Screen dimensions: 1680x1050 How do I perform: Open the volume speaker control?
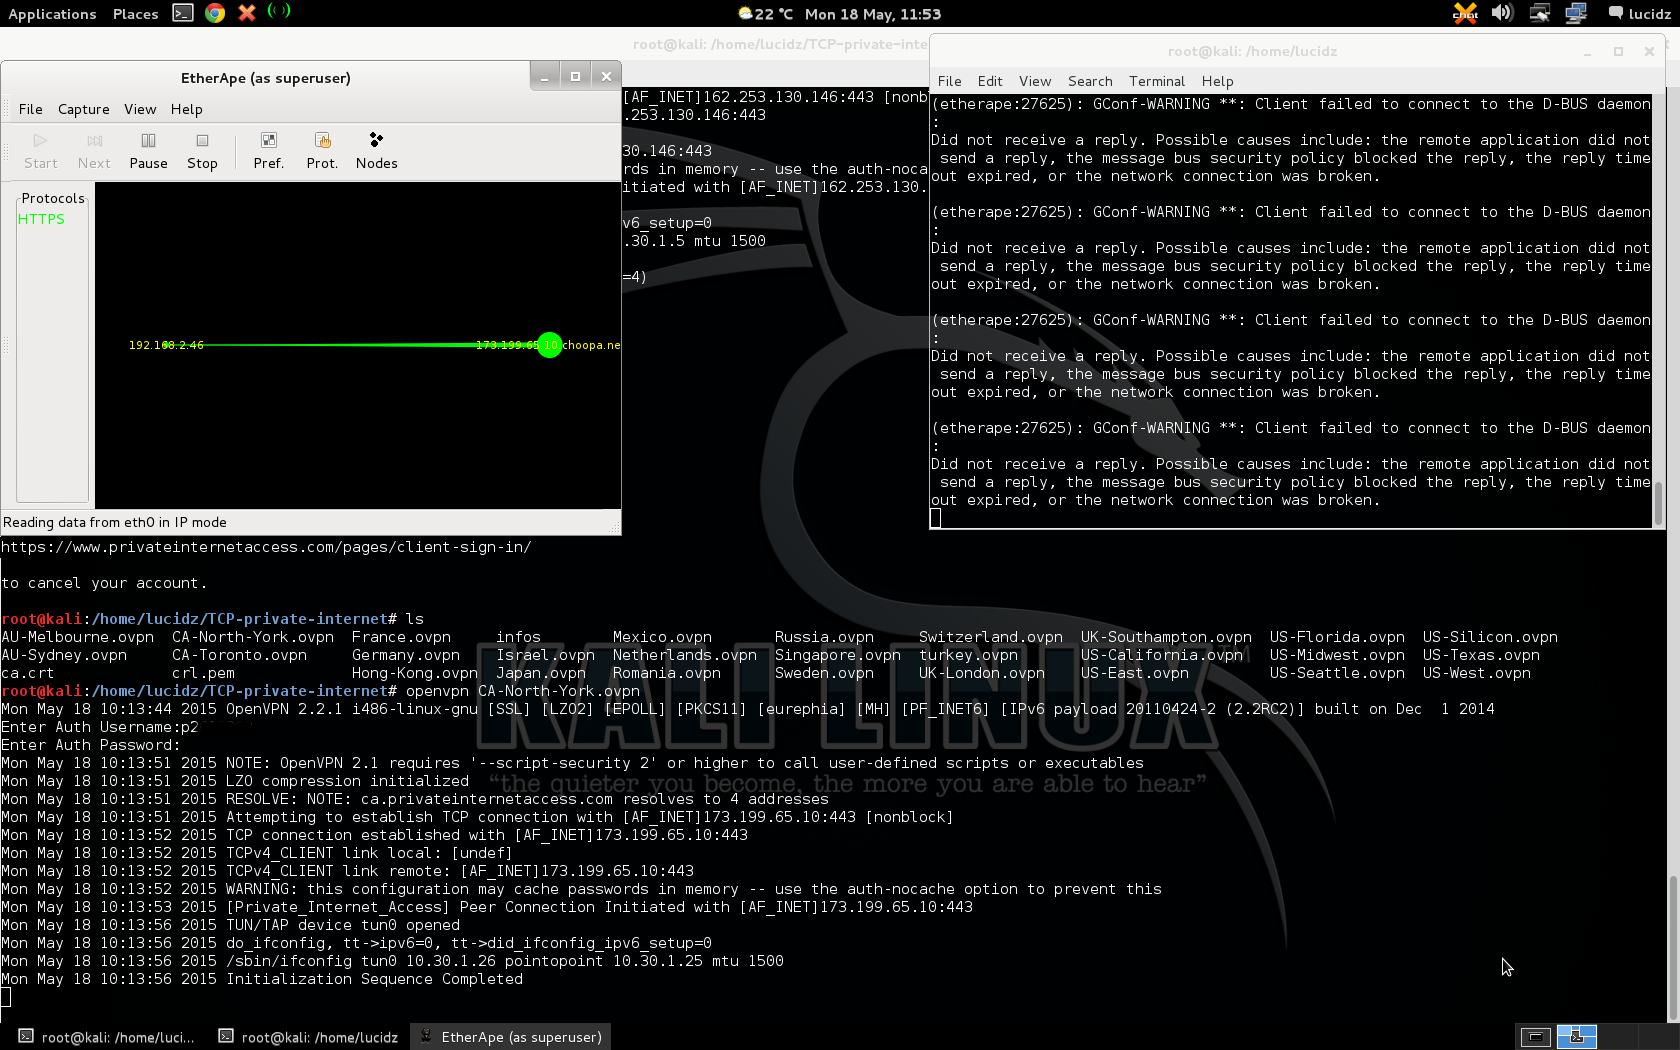pyautogui.click(x=1502, y=13)
